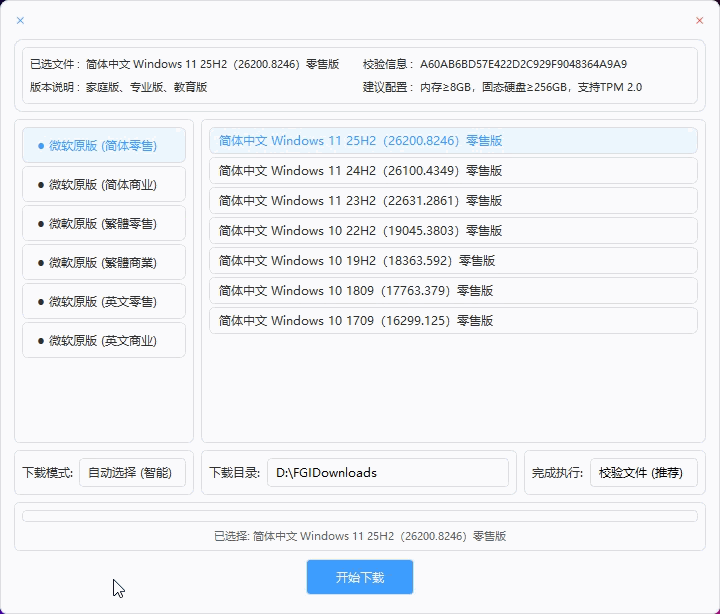The image size is (720, 614).
Task: Open 微軟原版 (繁體零售) category
Action: click(x=104, y=224)
